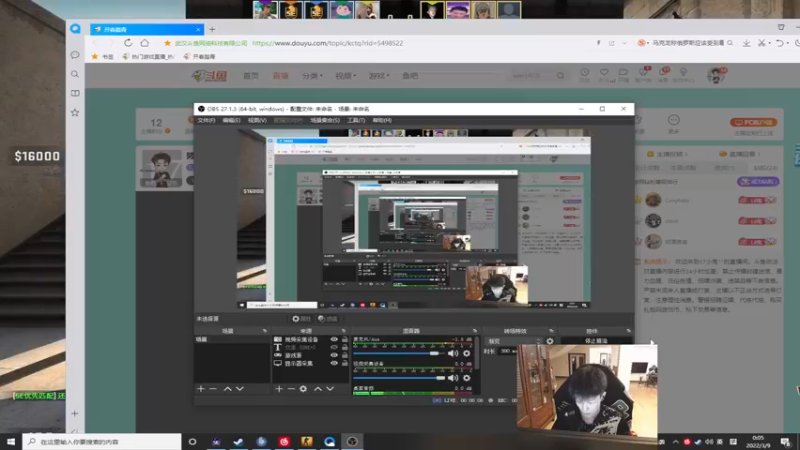
Task: Click the Stop Streaming button in OBS
Action: coord(595,341)
